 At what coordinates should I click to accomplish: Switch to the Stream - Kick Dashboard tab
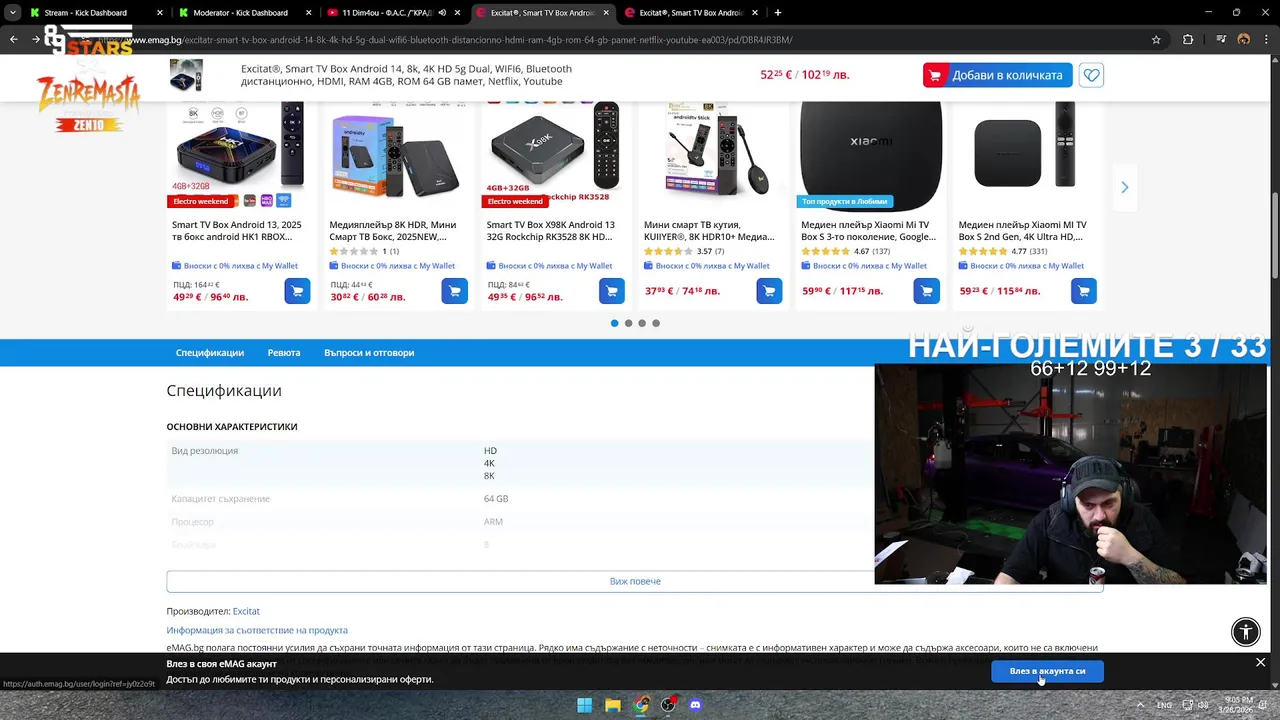pyautogui.click(x=95, y=13)
